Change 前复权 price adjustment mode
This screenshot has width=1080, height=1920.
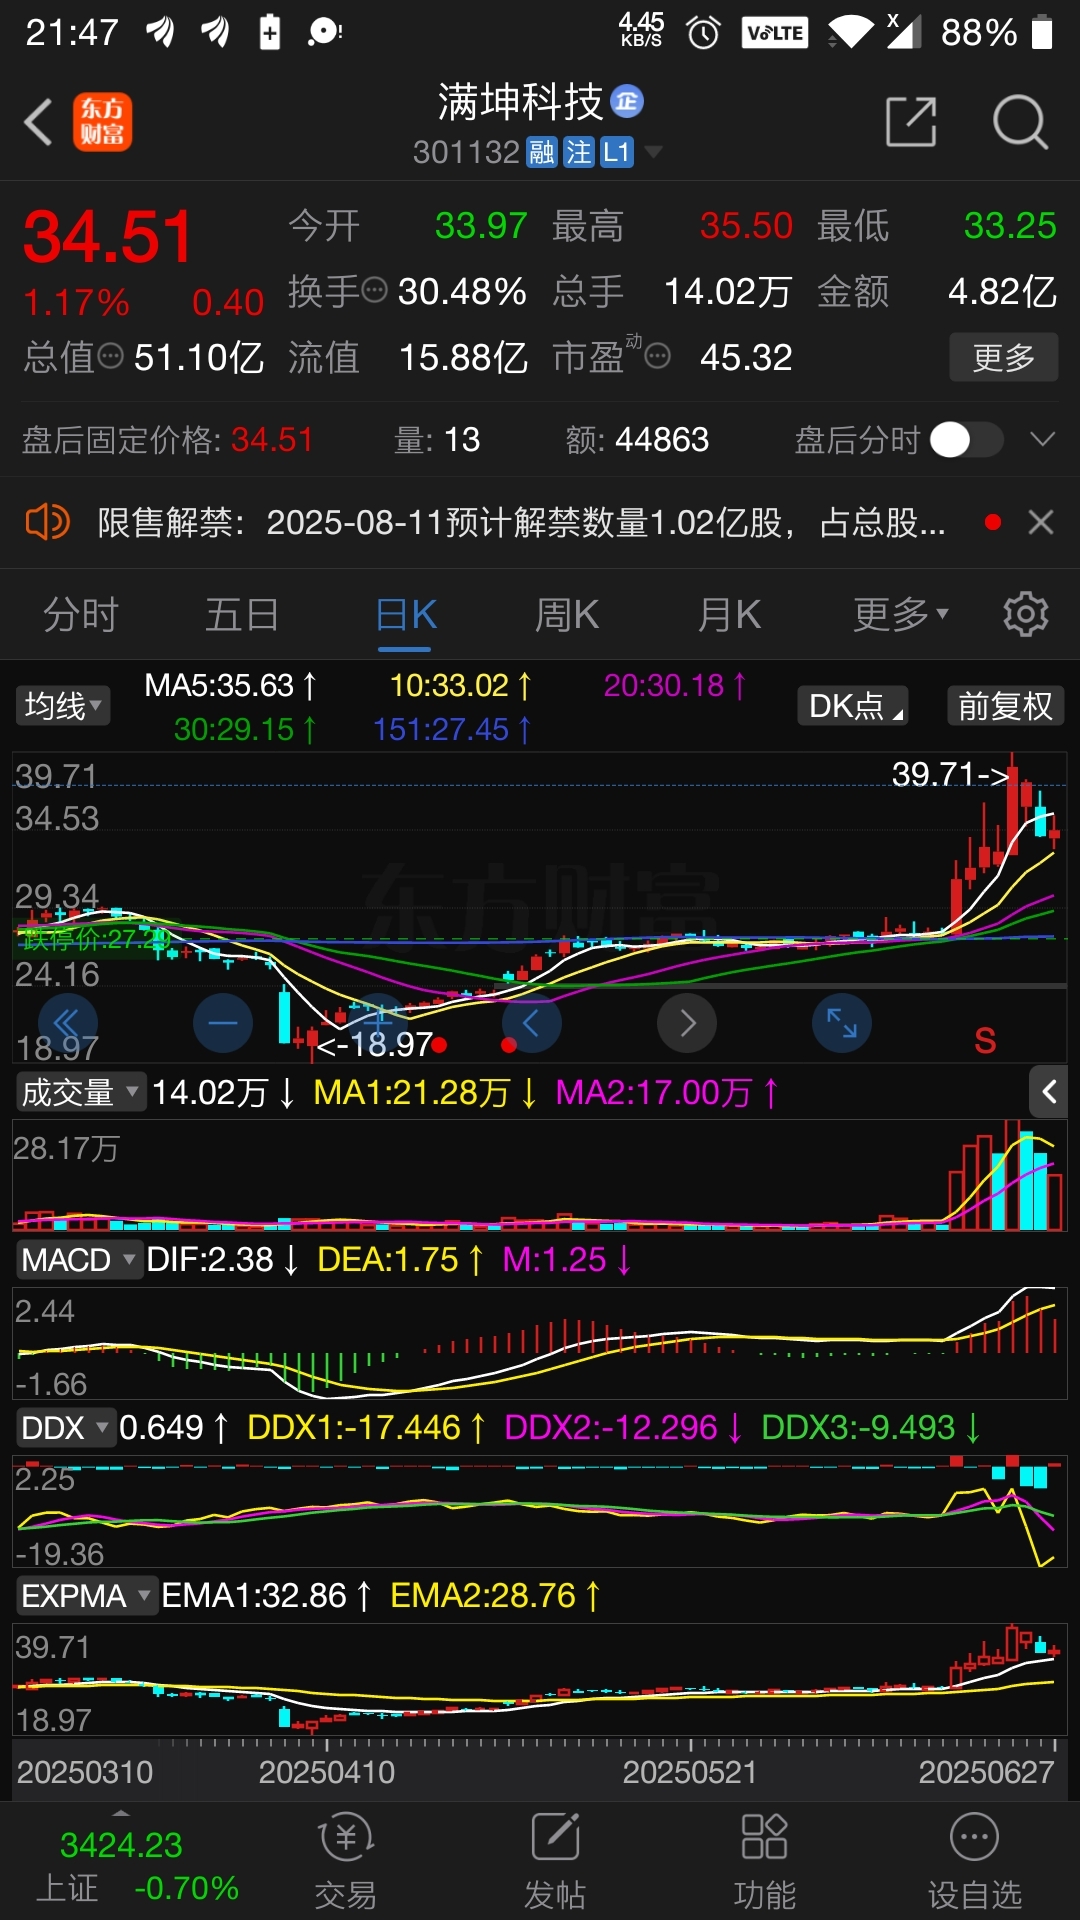click(1005, 706)
